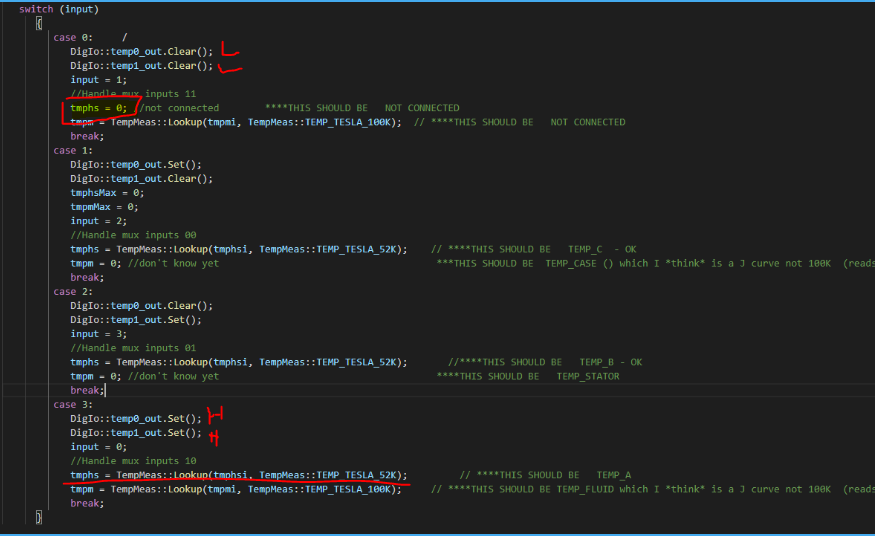Image resolution: width=875 pixels, height=536 pixels.
Task: Click the input = 3 assignment
Action: pos(98,334)
